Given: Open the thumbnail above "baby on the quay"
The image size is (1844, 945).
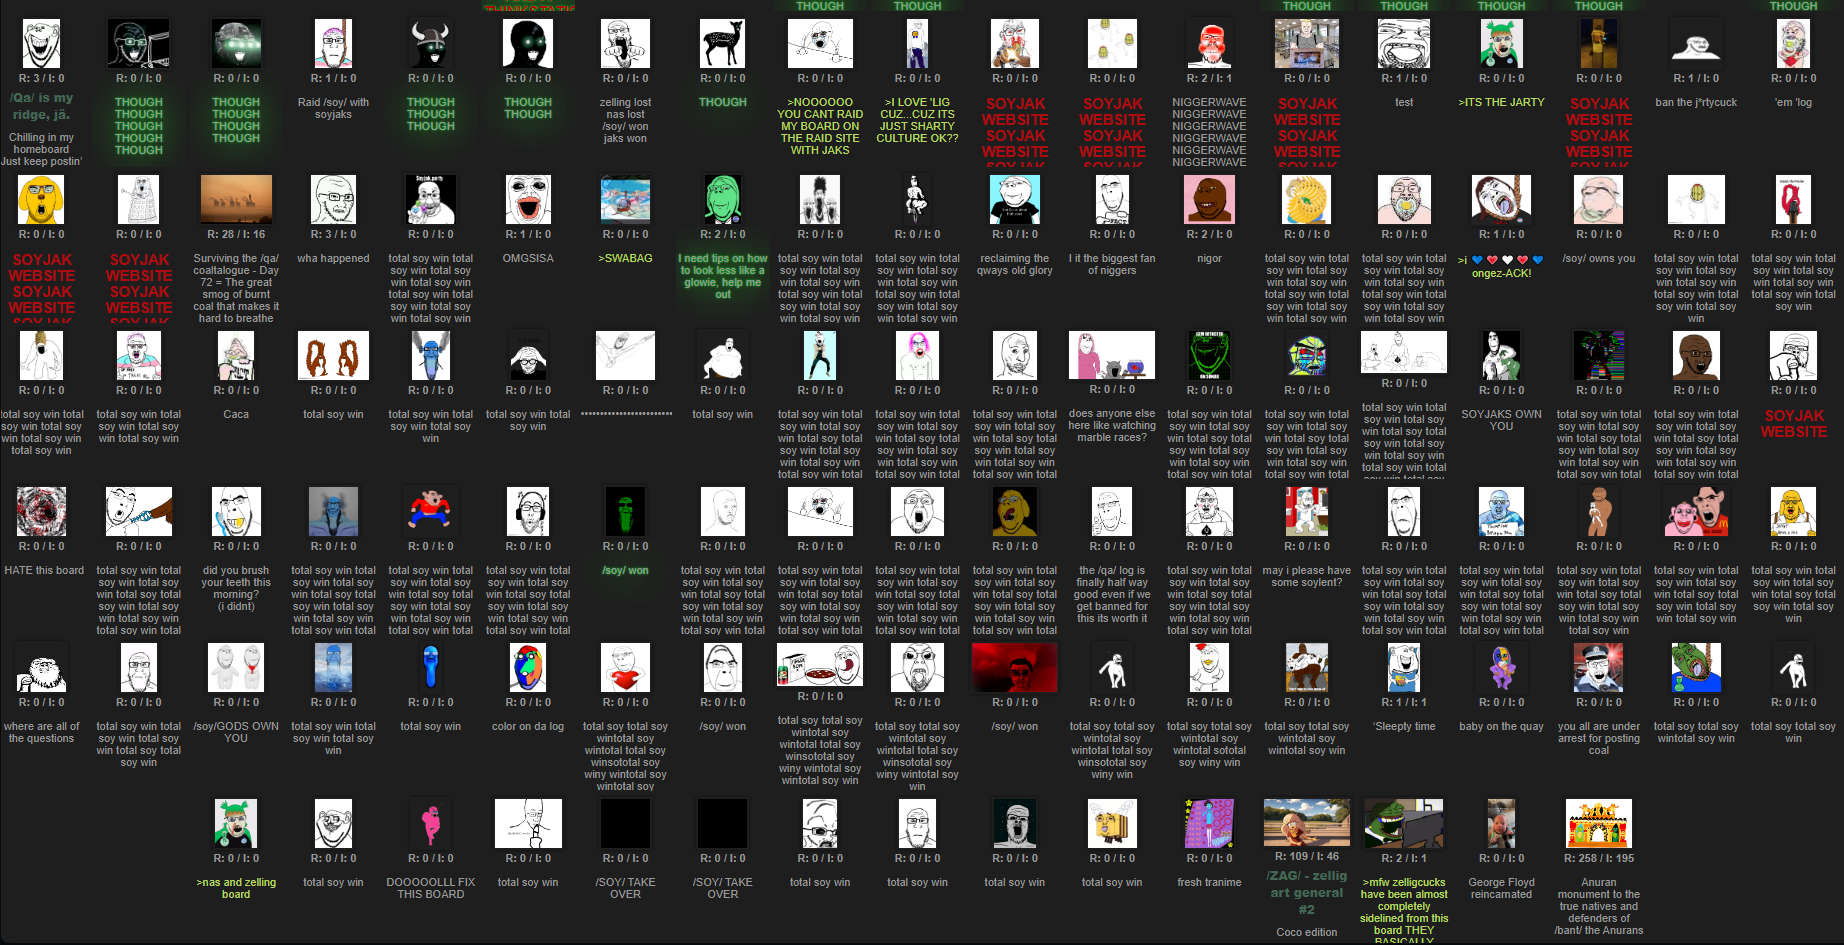Looking at the screenshot, I should tap(1501, 668).
